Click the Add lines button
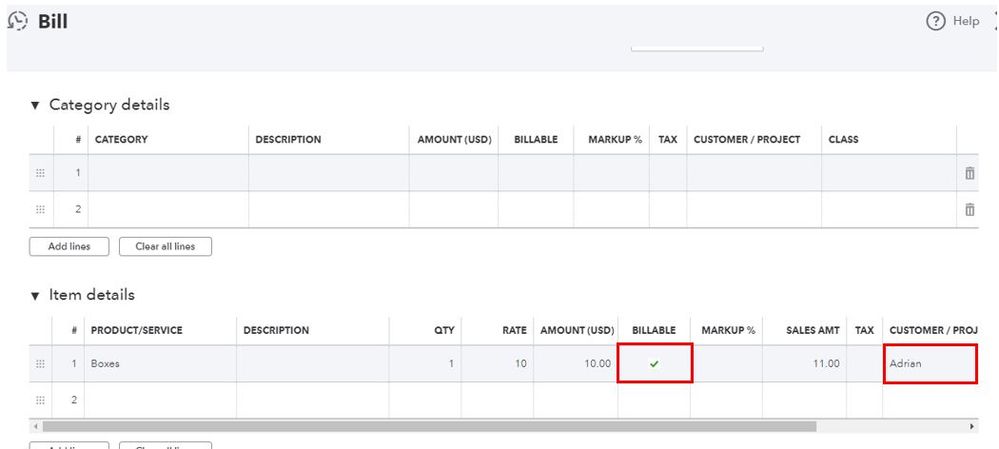This screenshot has height=449, width=999. click(70, 246)
